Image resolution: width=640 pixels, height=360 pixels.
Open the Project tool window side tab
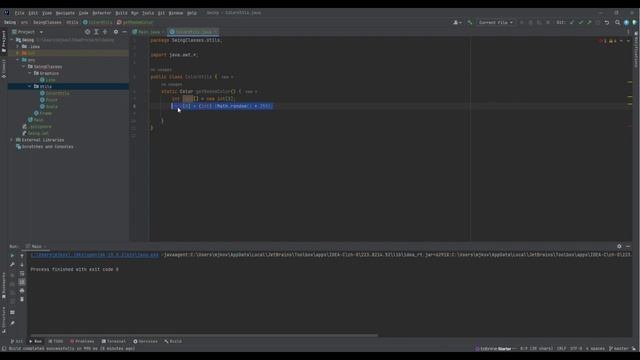(x=4, y=41)
